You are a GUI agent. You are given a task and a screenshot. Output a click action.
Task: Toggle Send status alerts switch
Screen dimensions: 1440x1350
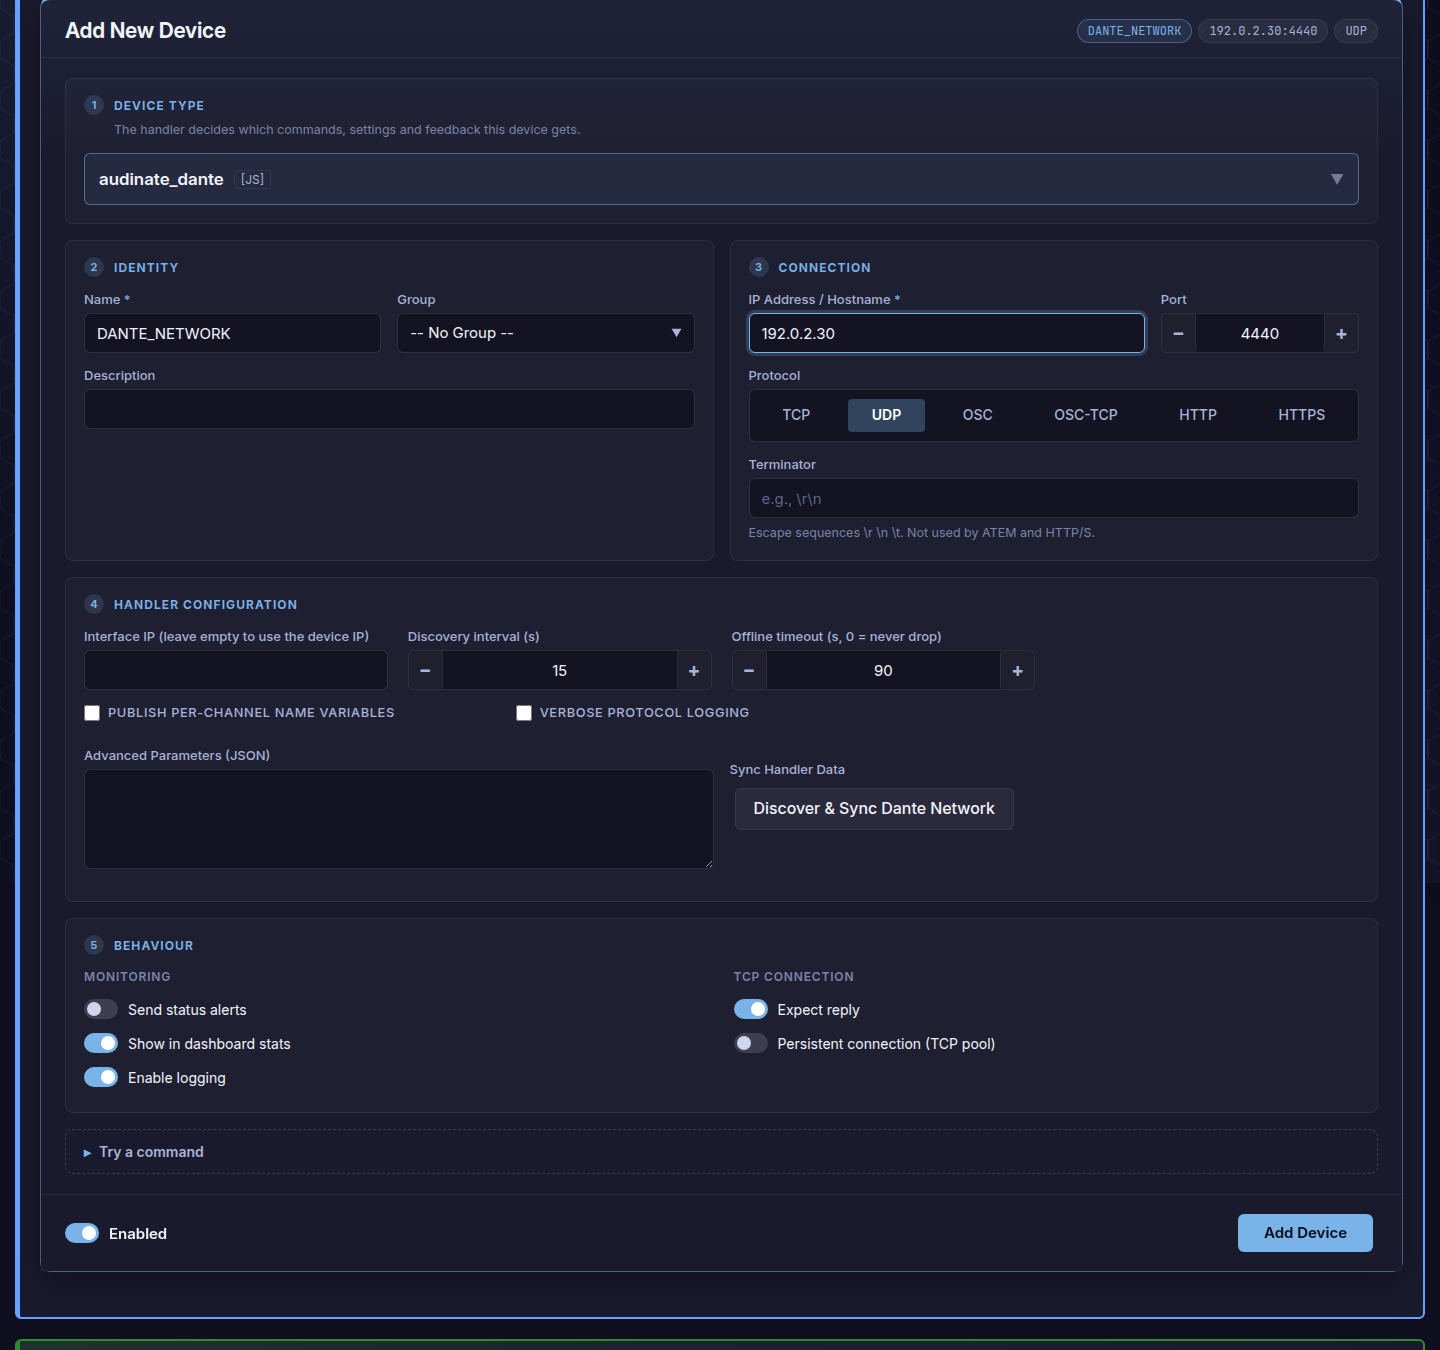click(x=101, y=1009)
